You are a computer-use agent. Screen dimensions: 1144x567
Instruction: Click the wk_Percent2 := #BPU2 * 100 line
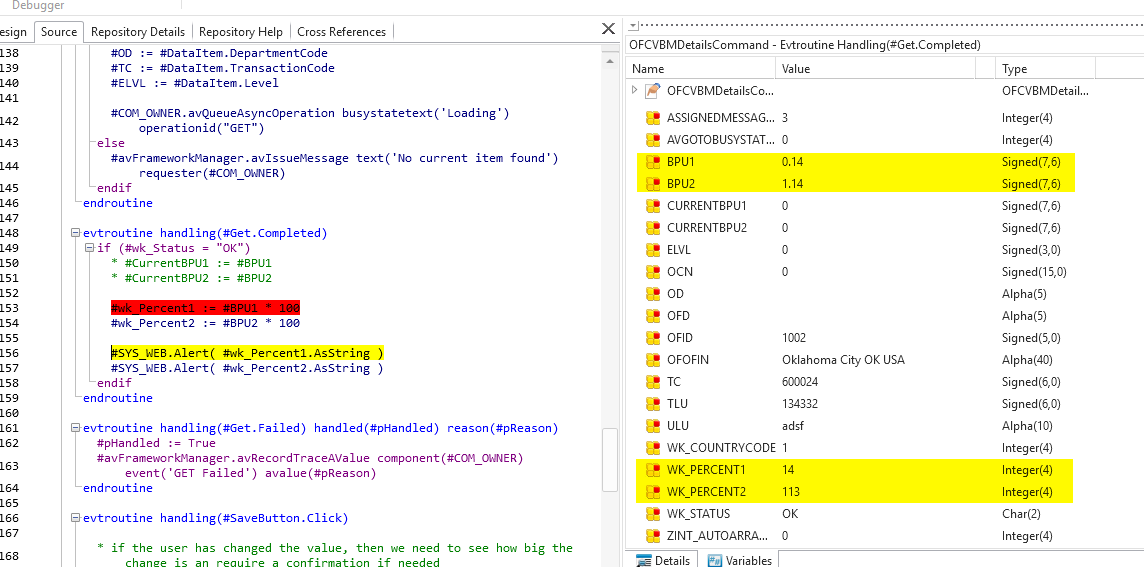click(x=205, y=323)
